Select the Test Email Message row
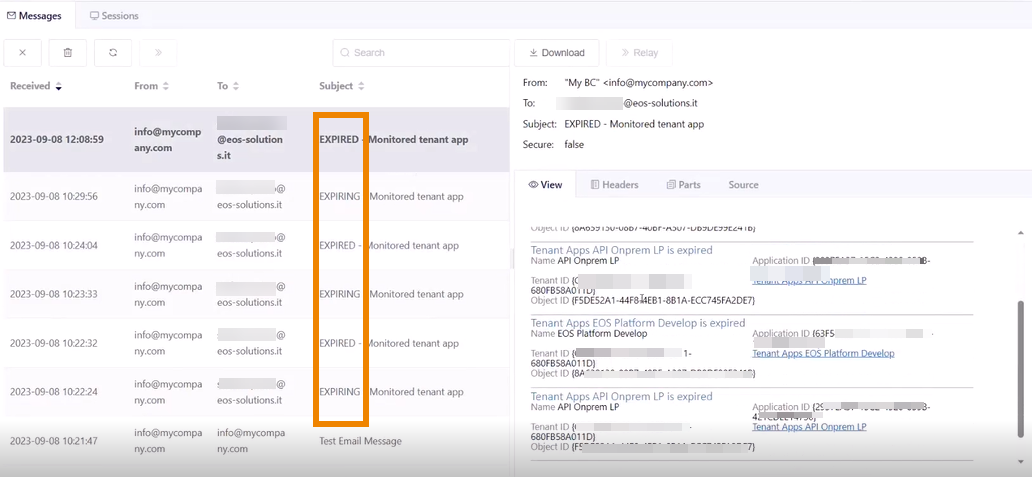Image resolution: width=1032 pixels, height=477 pixels. tap(360, 441)
